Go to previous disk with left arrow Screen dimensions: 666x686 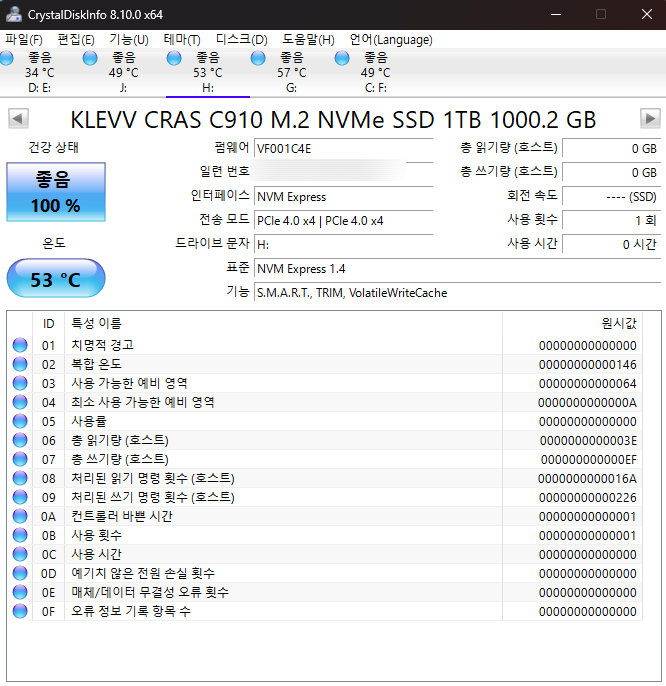pyautogui.click(x=18, y=119)
